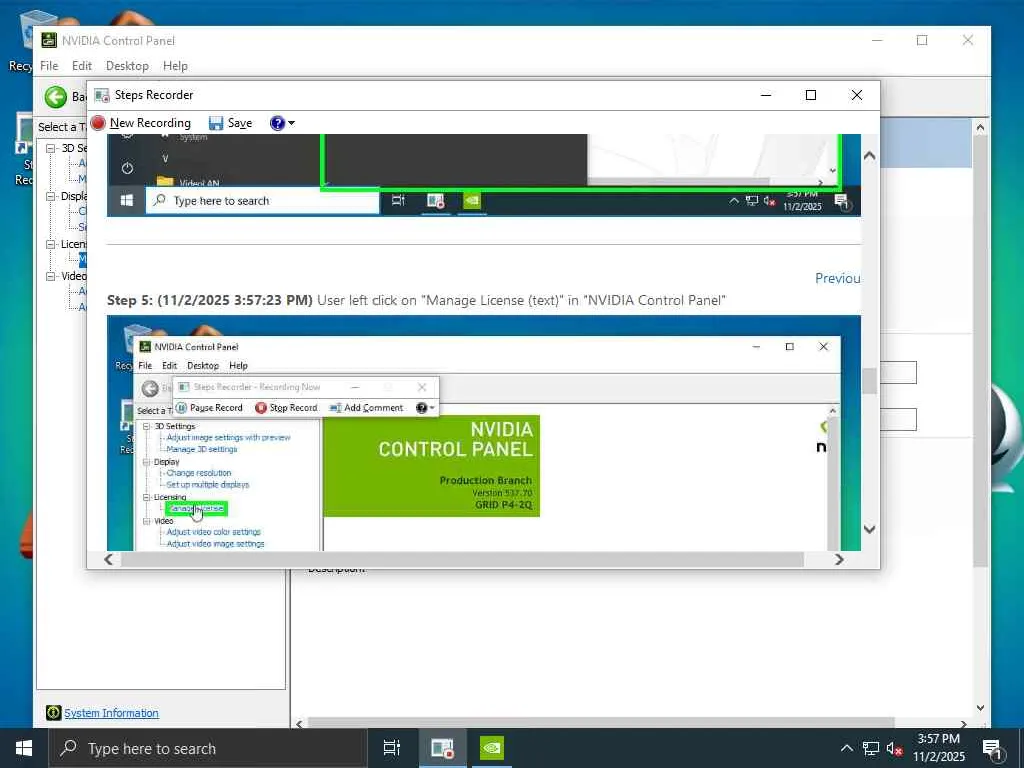Click the taskbar search box

click(x=208, y=748)
